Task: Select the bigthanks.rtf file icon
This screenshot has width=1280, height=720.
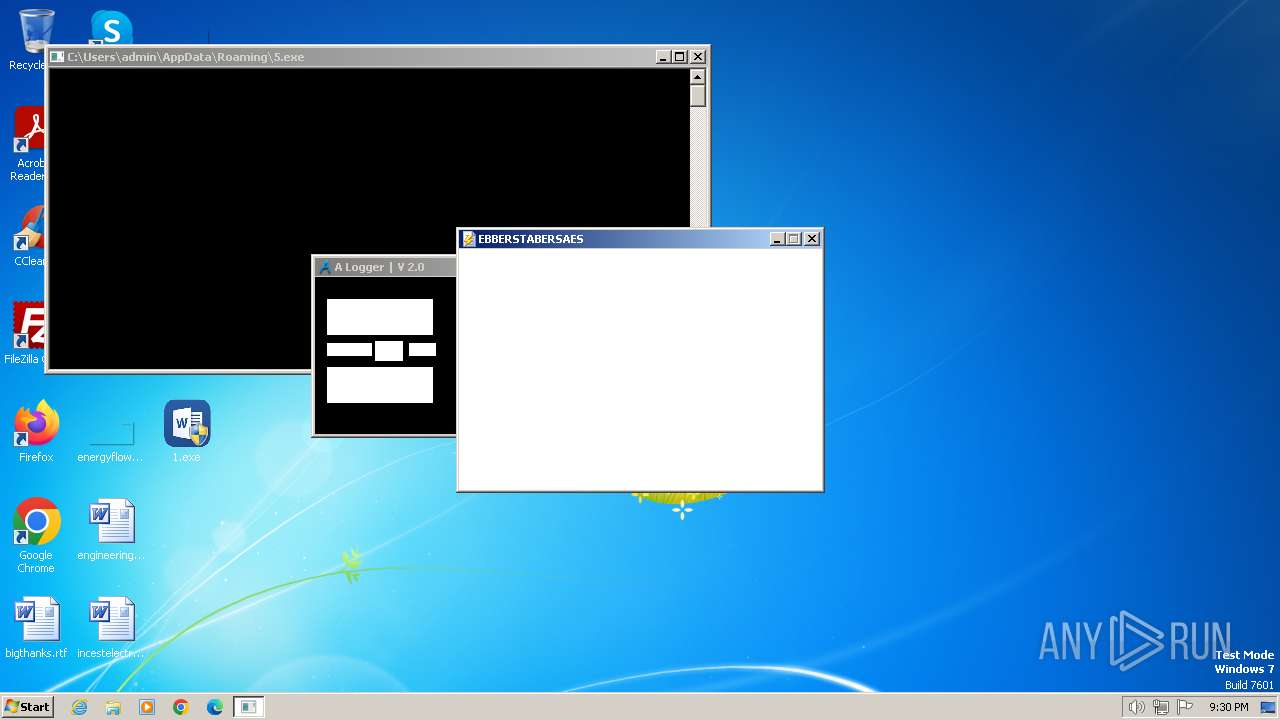Action: [x=36, y=627]
